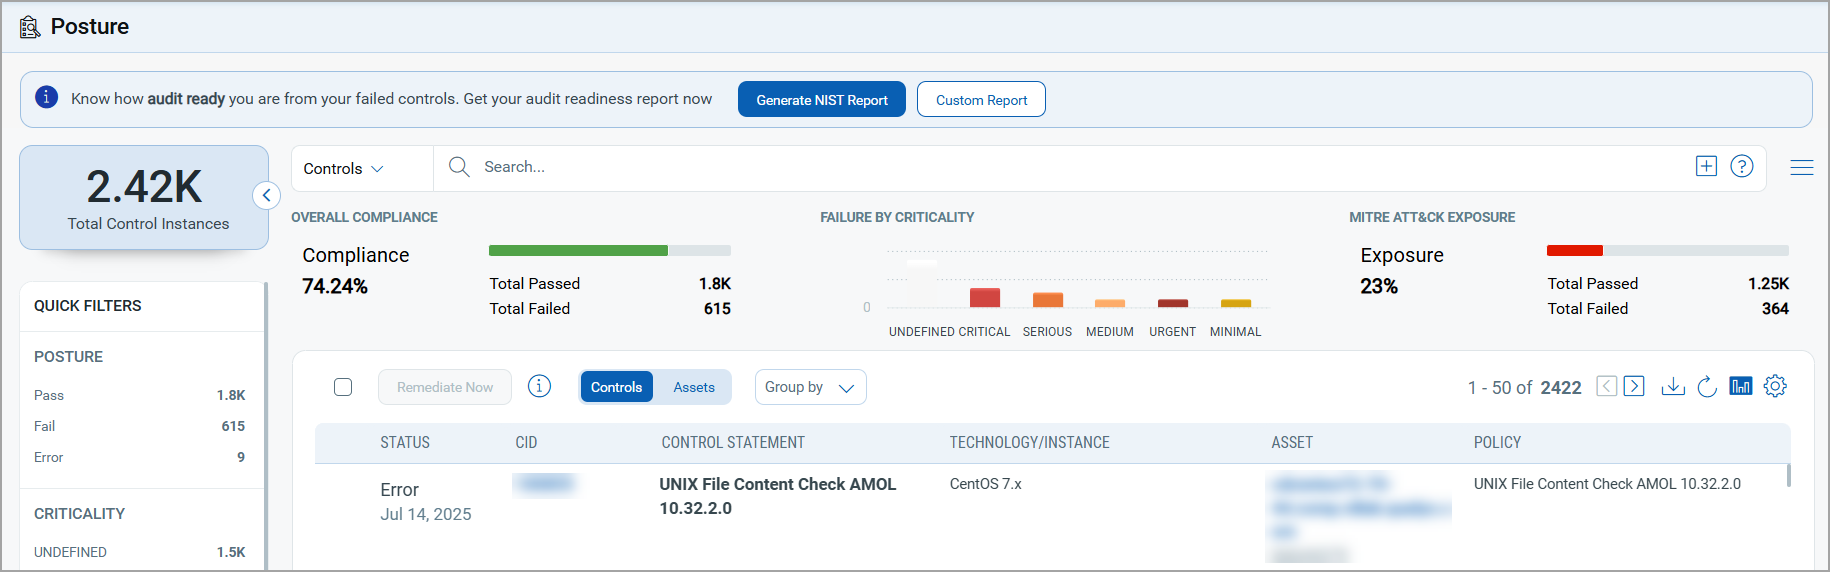Click the download results icon
1830x572 pixels.
coord(1673,386)
